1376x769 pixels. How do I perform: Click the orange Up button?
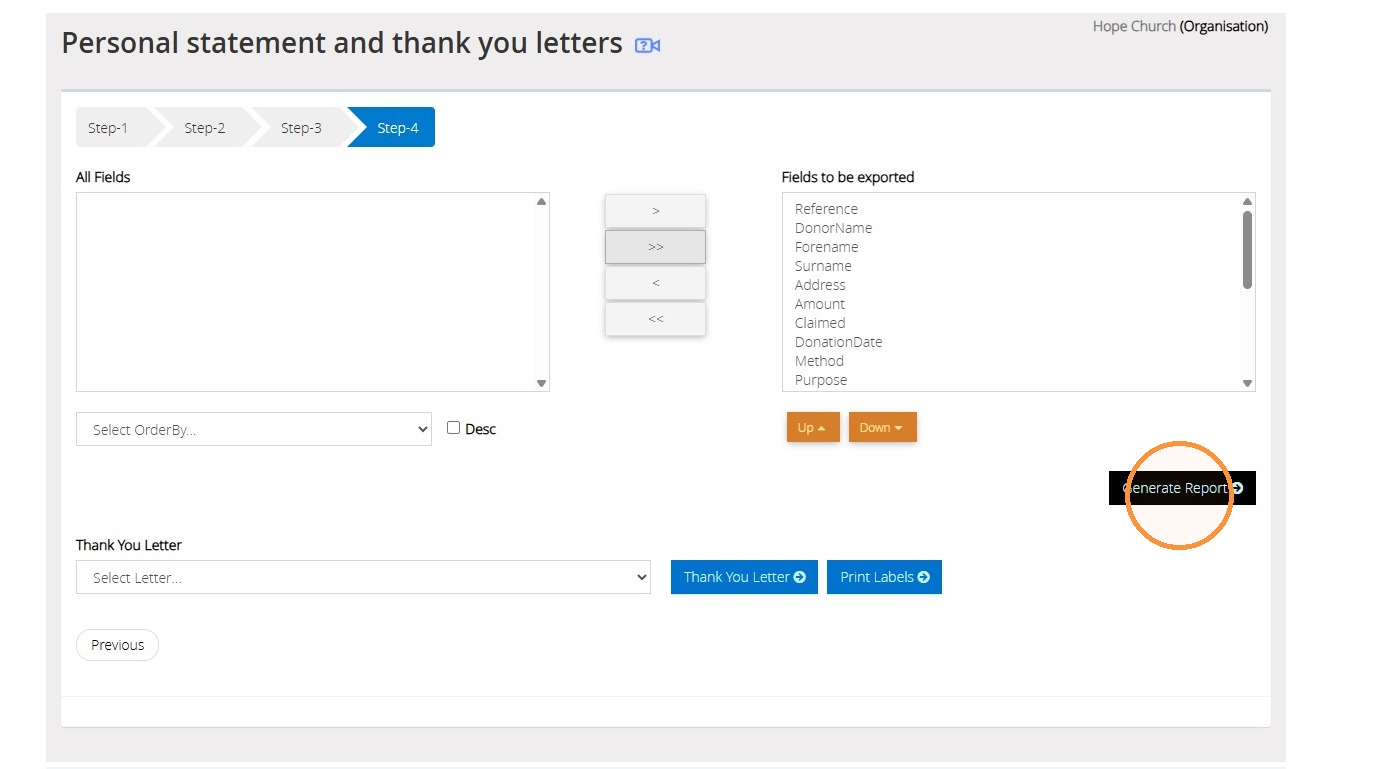tap(812, 427)
